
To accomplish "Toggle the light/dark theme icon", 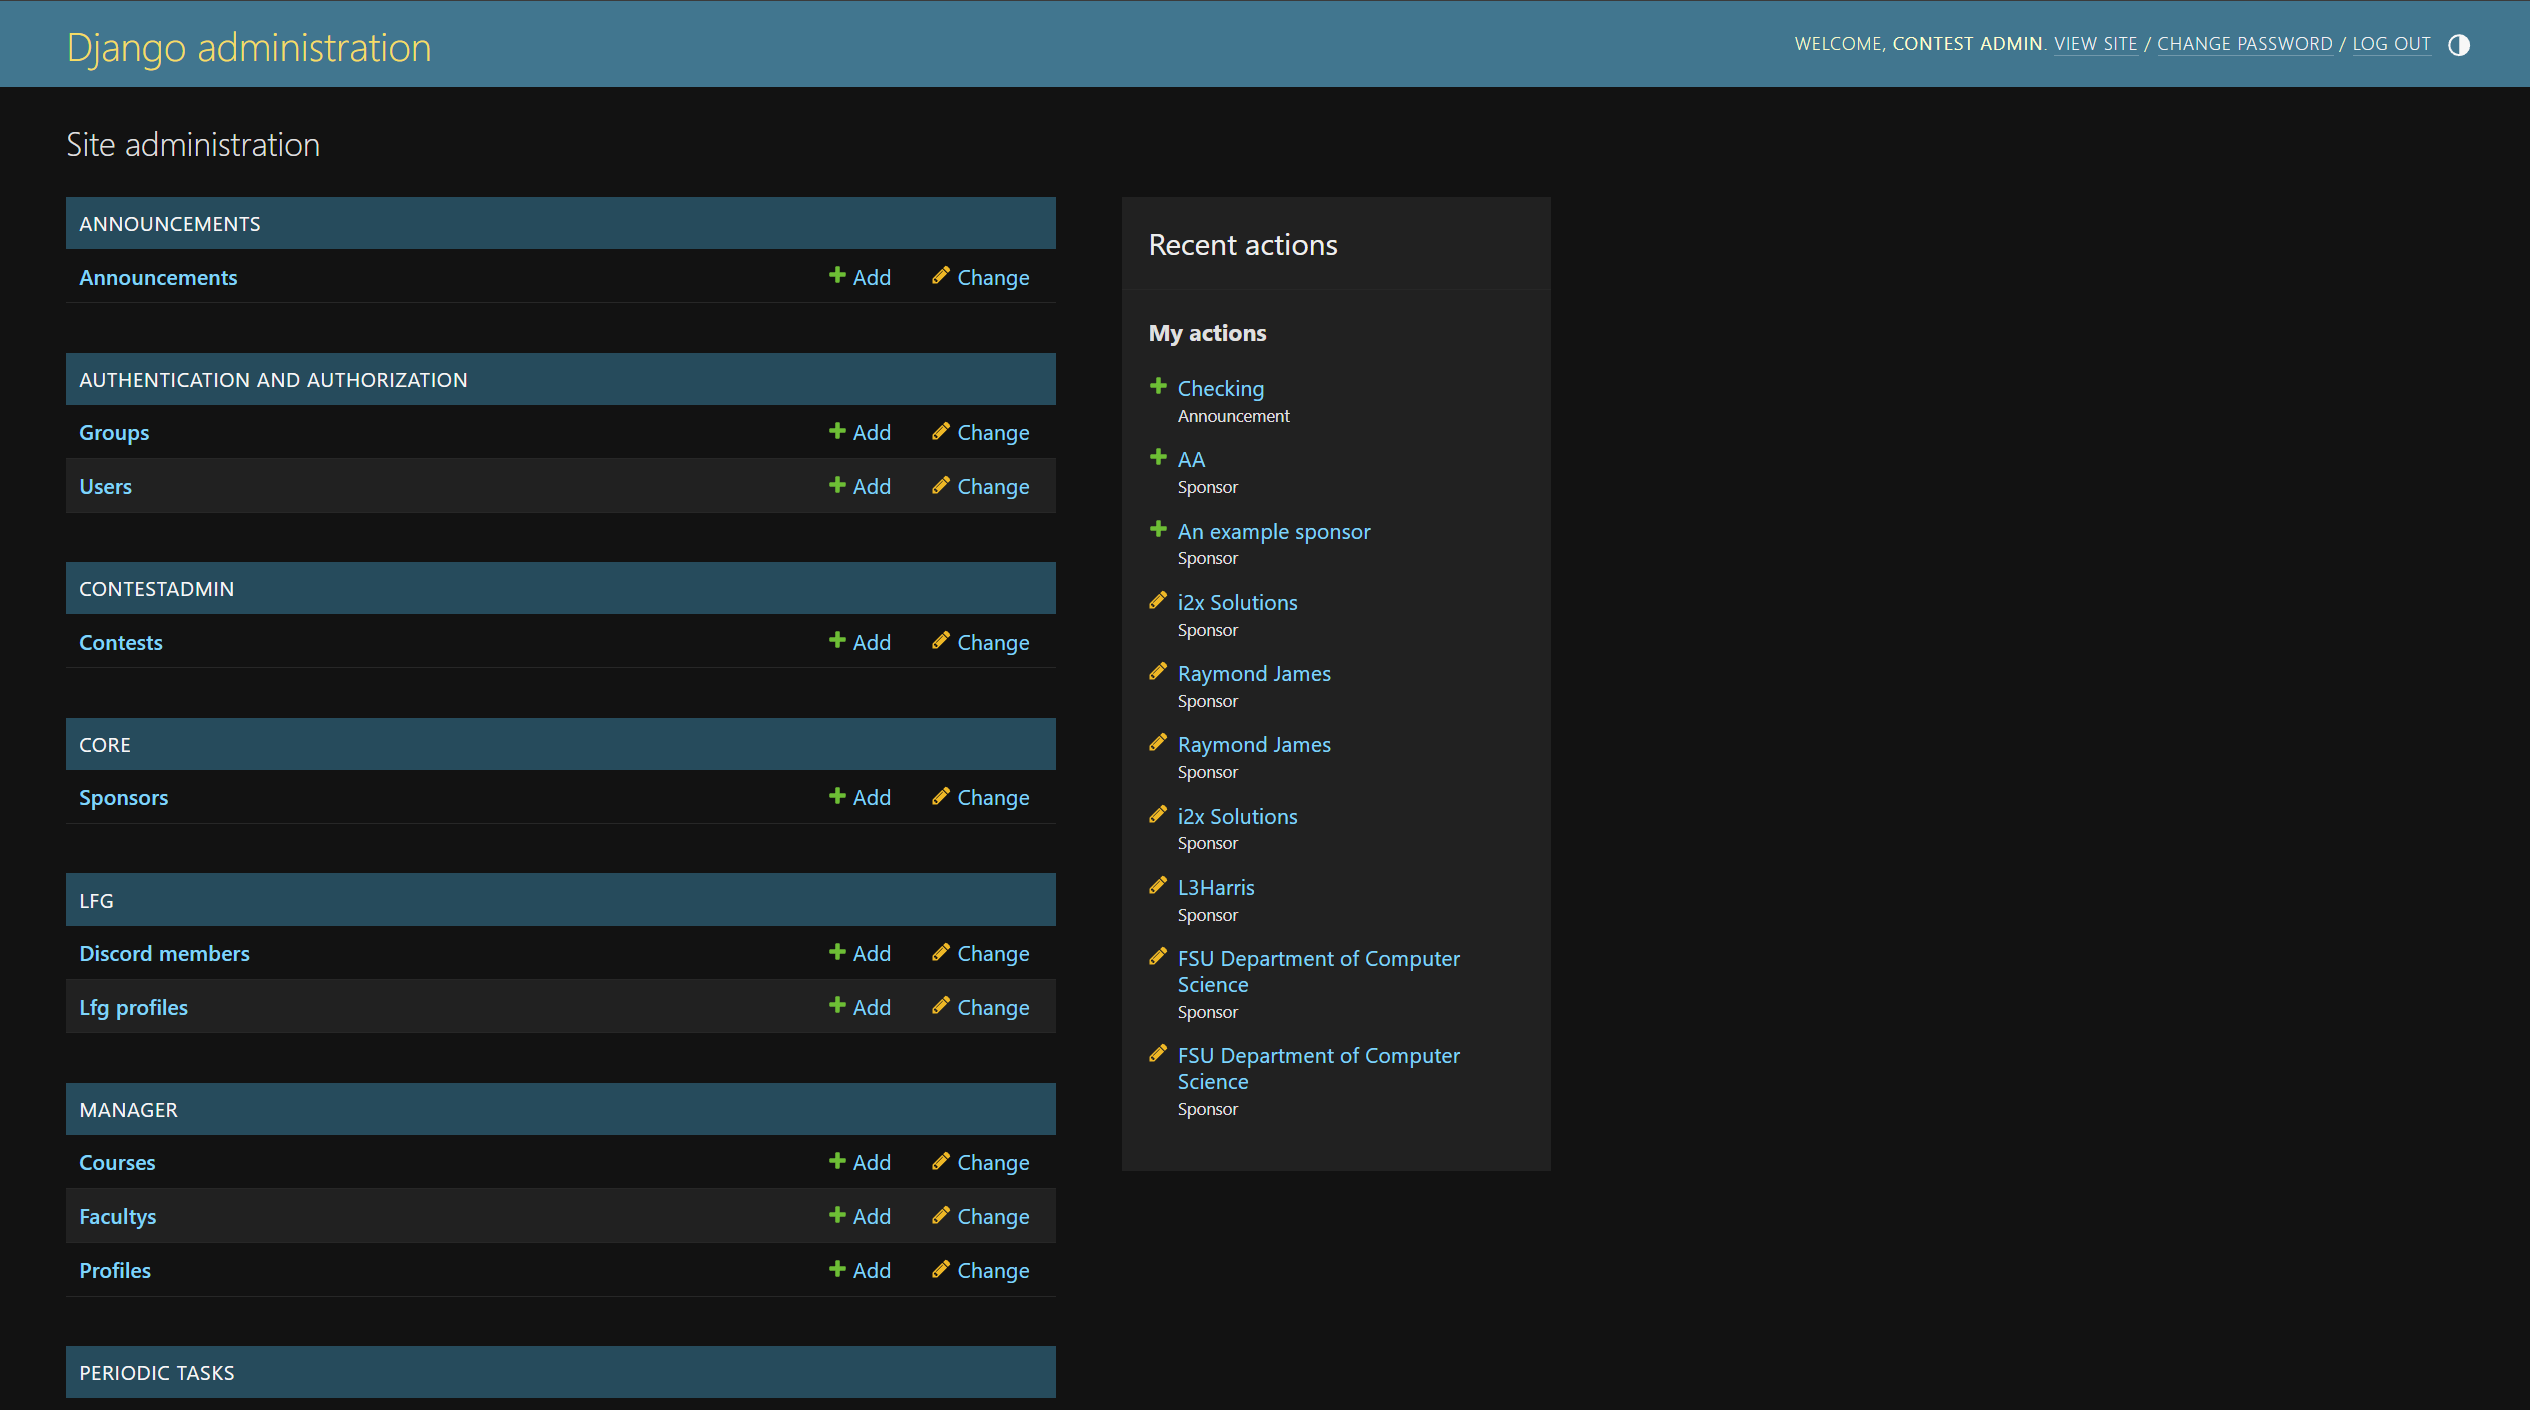I will coord(2458,45).
